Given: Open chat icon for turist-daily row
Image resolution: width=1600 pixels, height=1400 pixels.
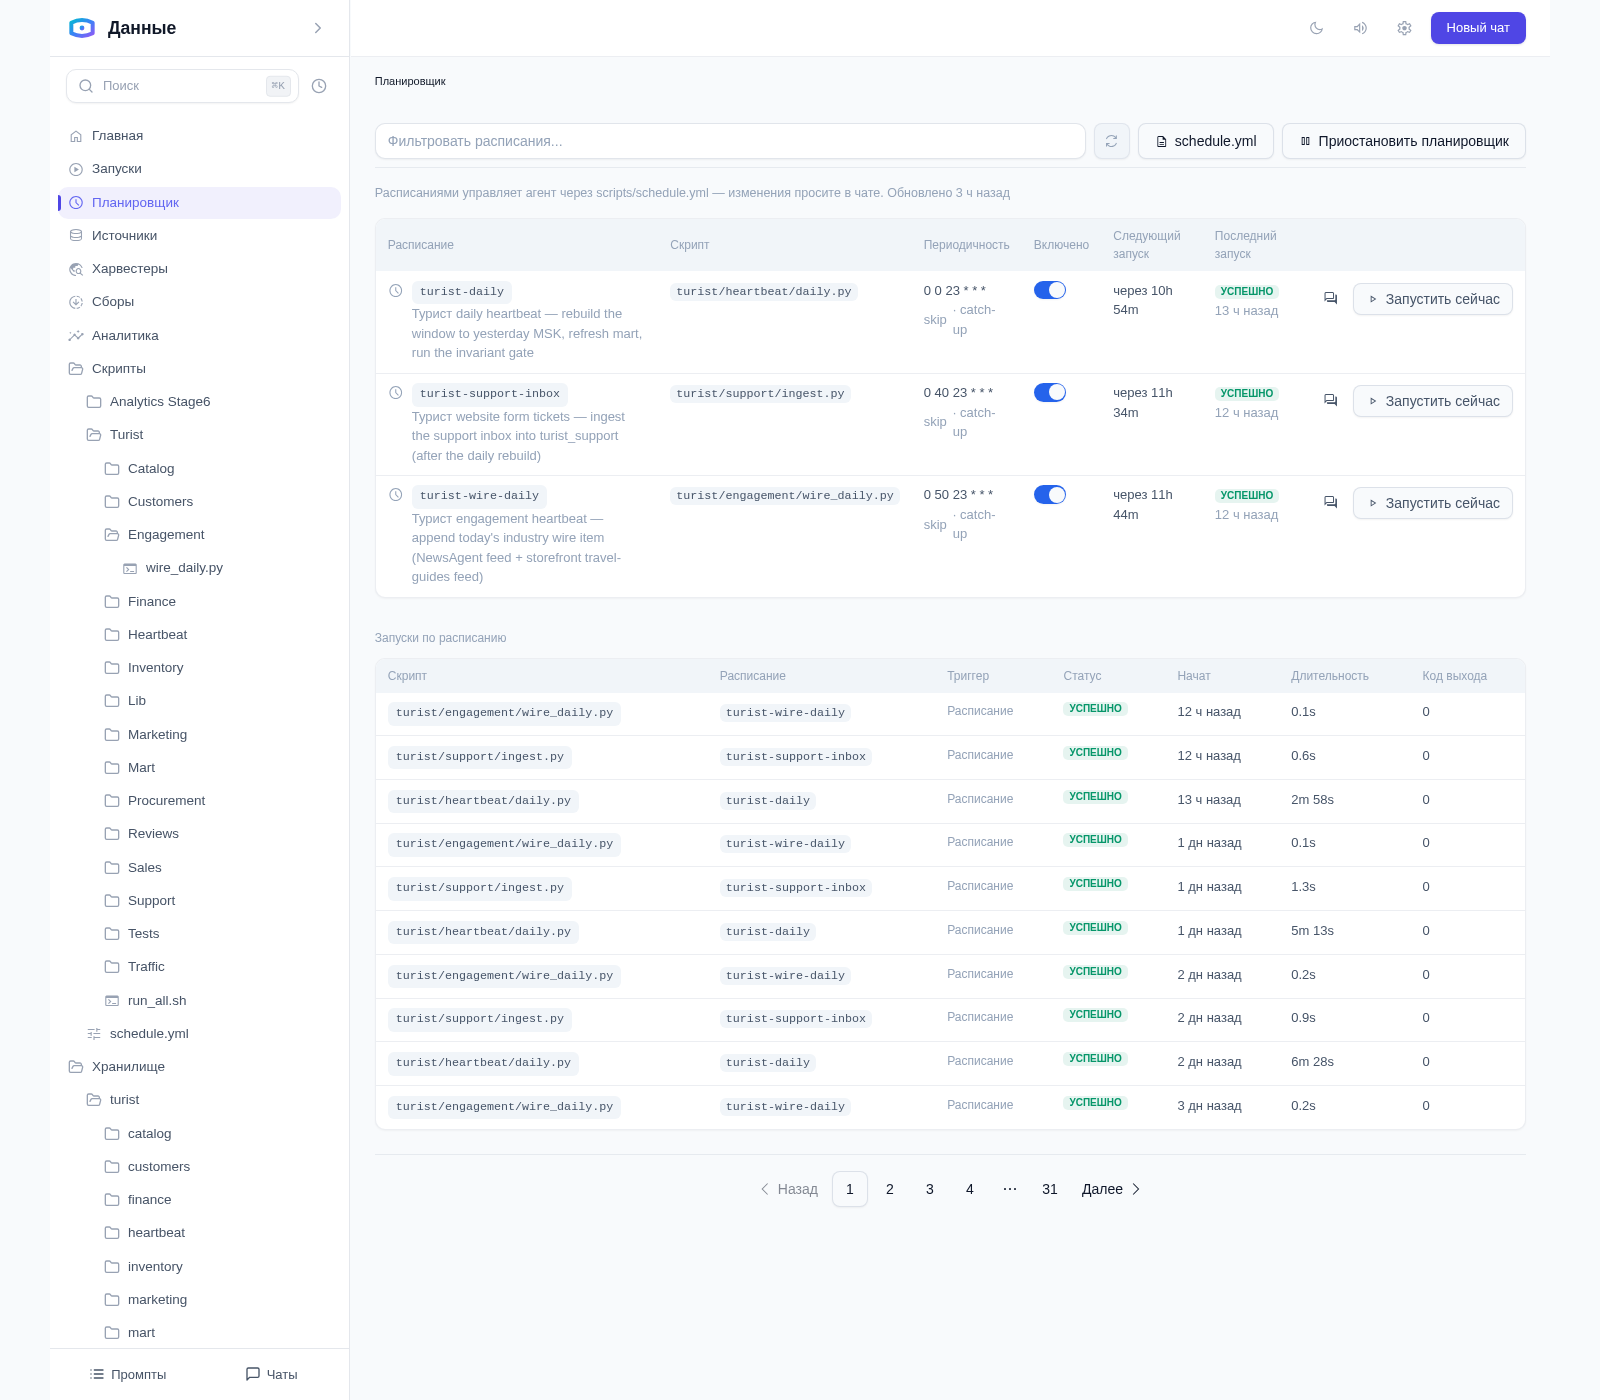Looking at the screenshot, I should 1330,298.
